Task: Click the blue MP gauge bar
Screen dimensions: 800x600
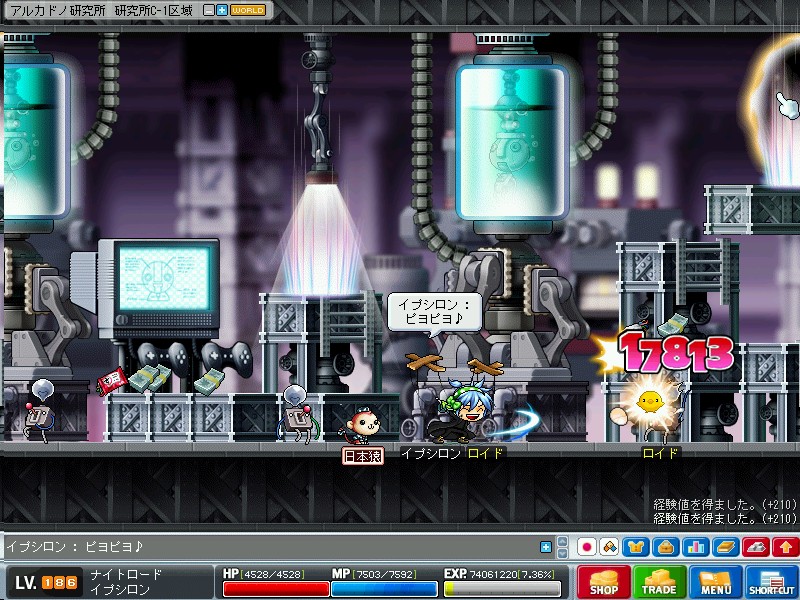Action: (384, 589)
